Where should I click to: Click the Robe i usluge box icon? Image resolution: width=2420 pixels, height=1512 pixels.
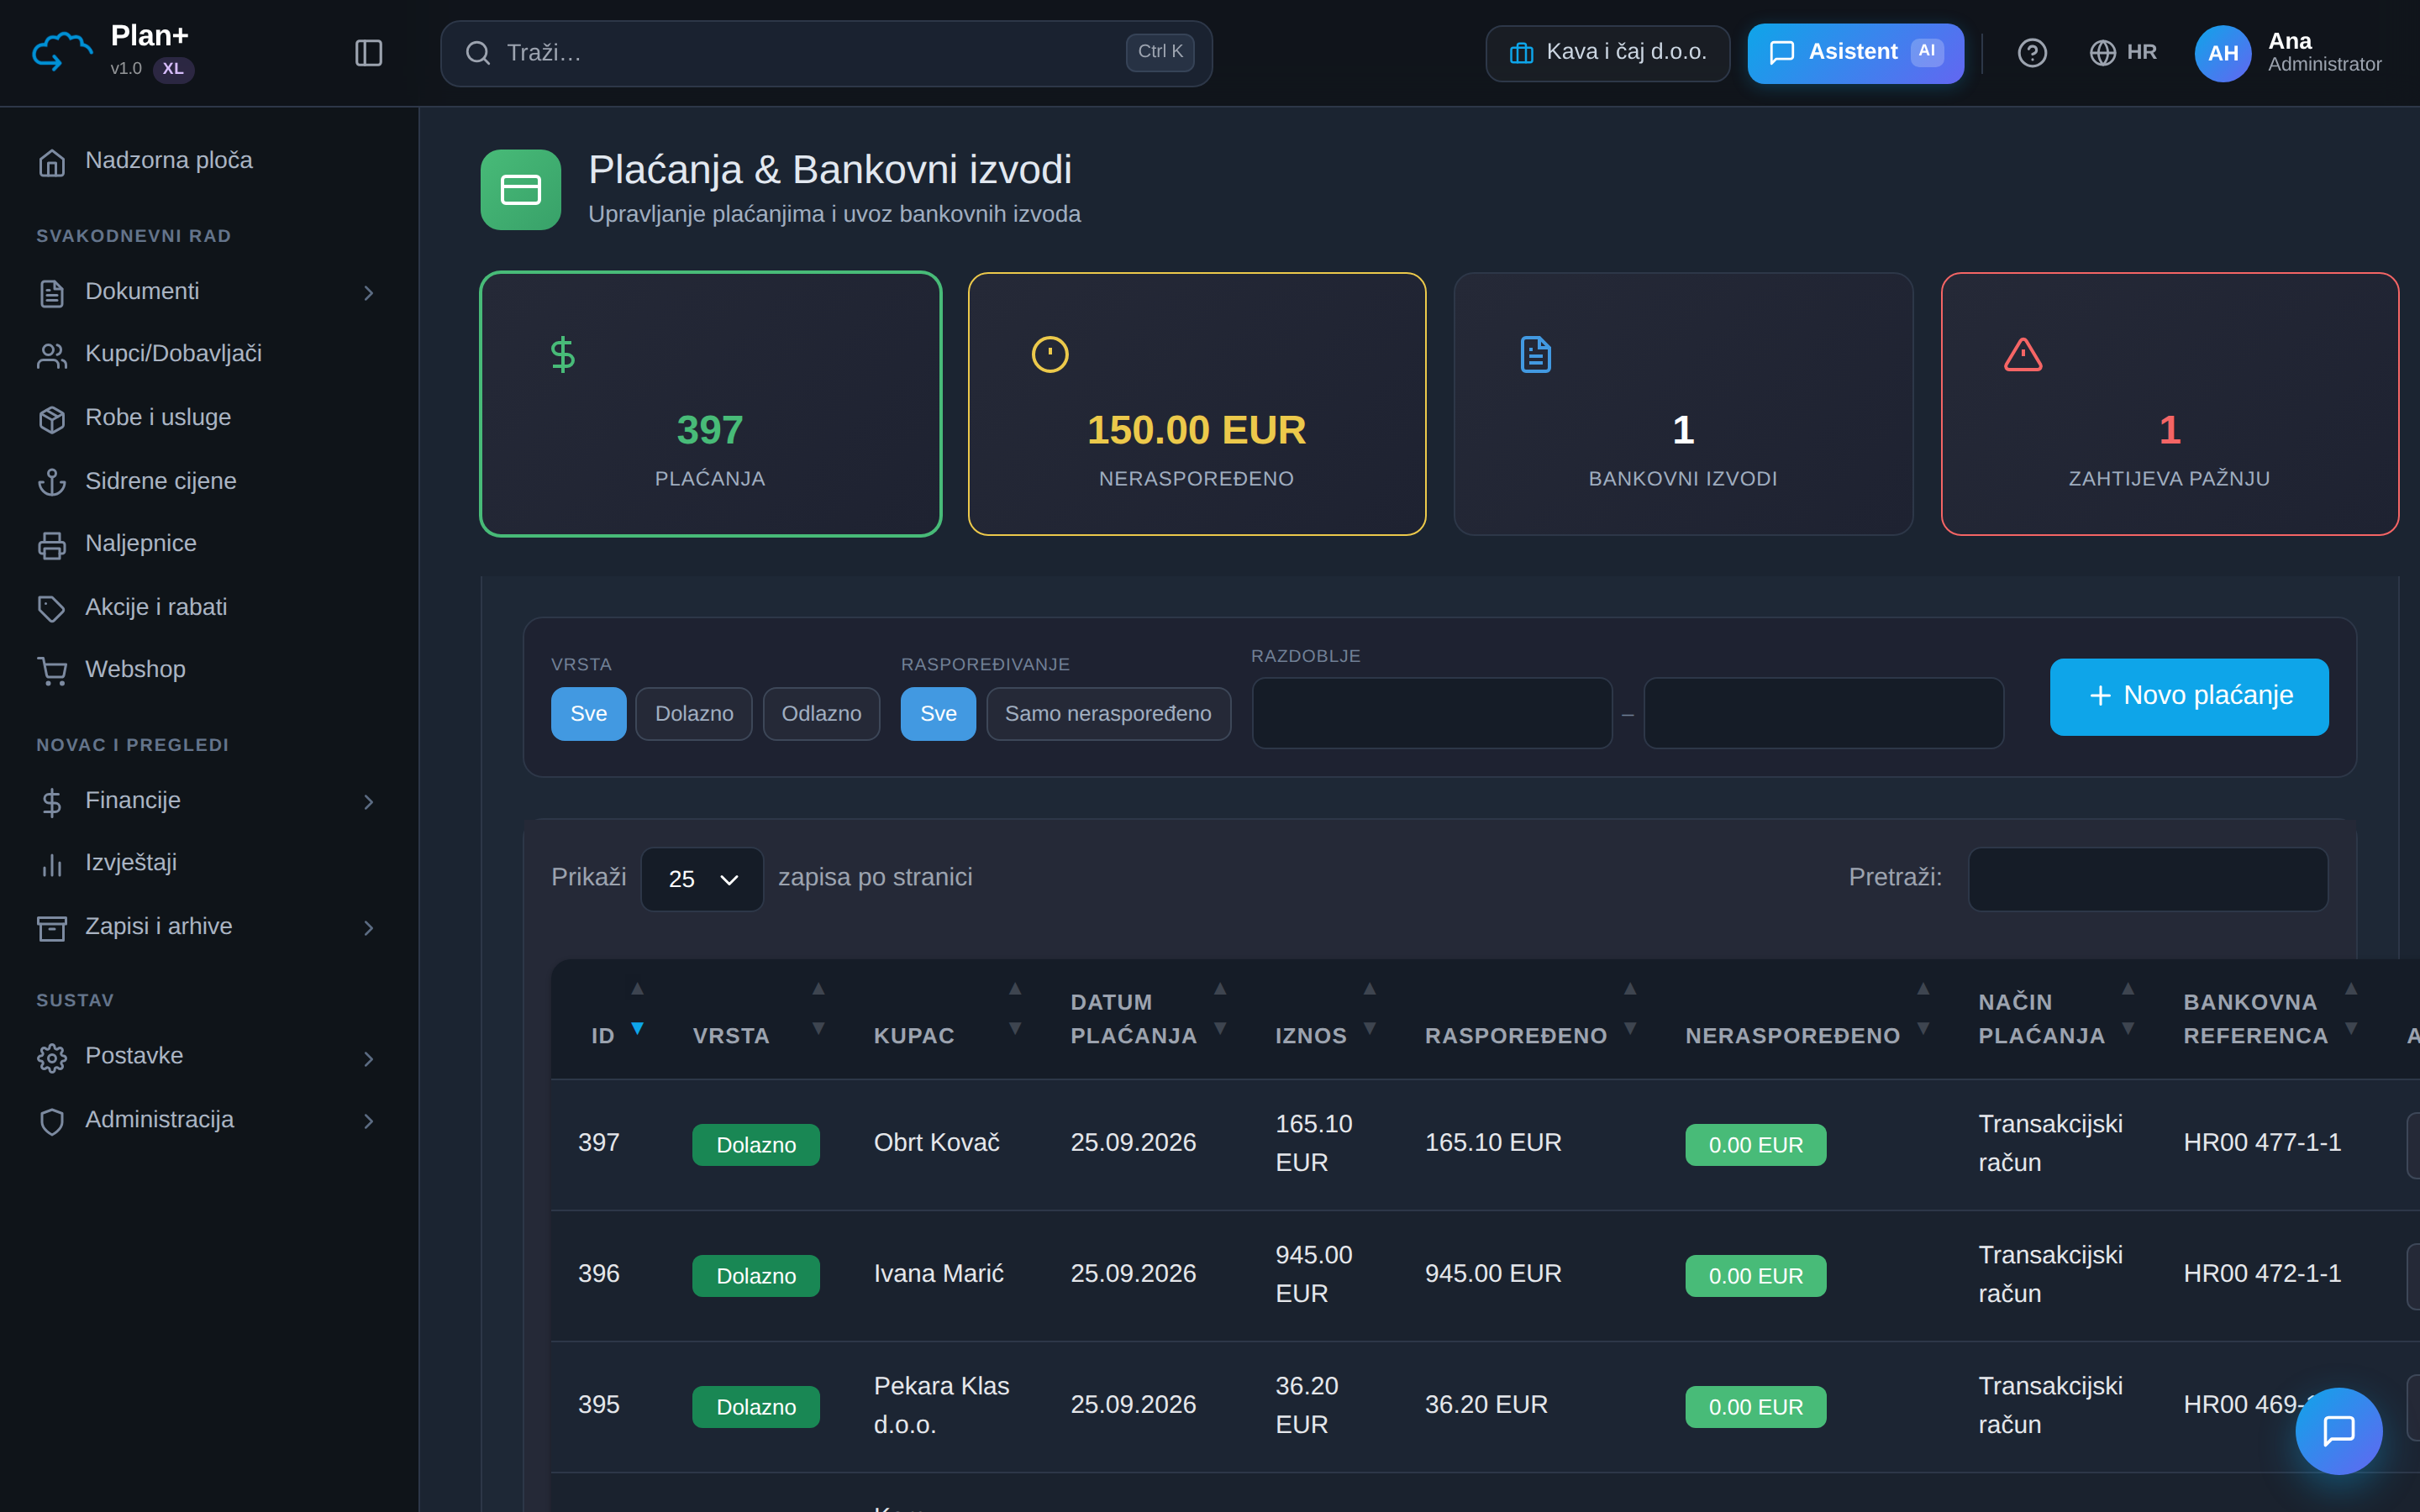click(x=52, y=418)
